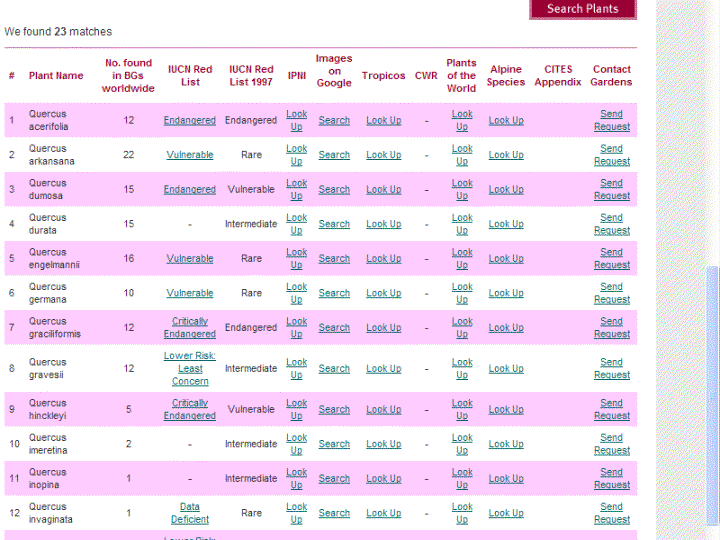Open IPNI Look Up for Quercus inopina

coord(297,478)
